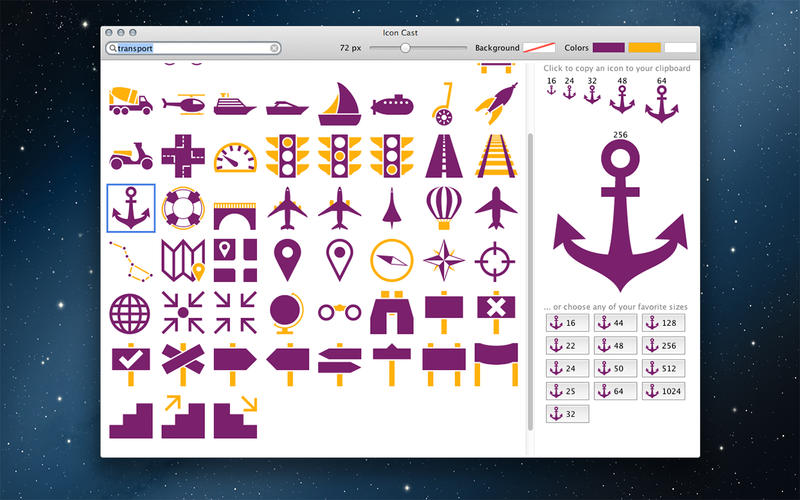800x500 pixels.
Task: Select the round compass icon
Action: point(392,260)
